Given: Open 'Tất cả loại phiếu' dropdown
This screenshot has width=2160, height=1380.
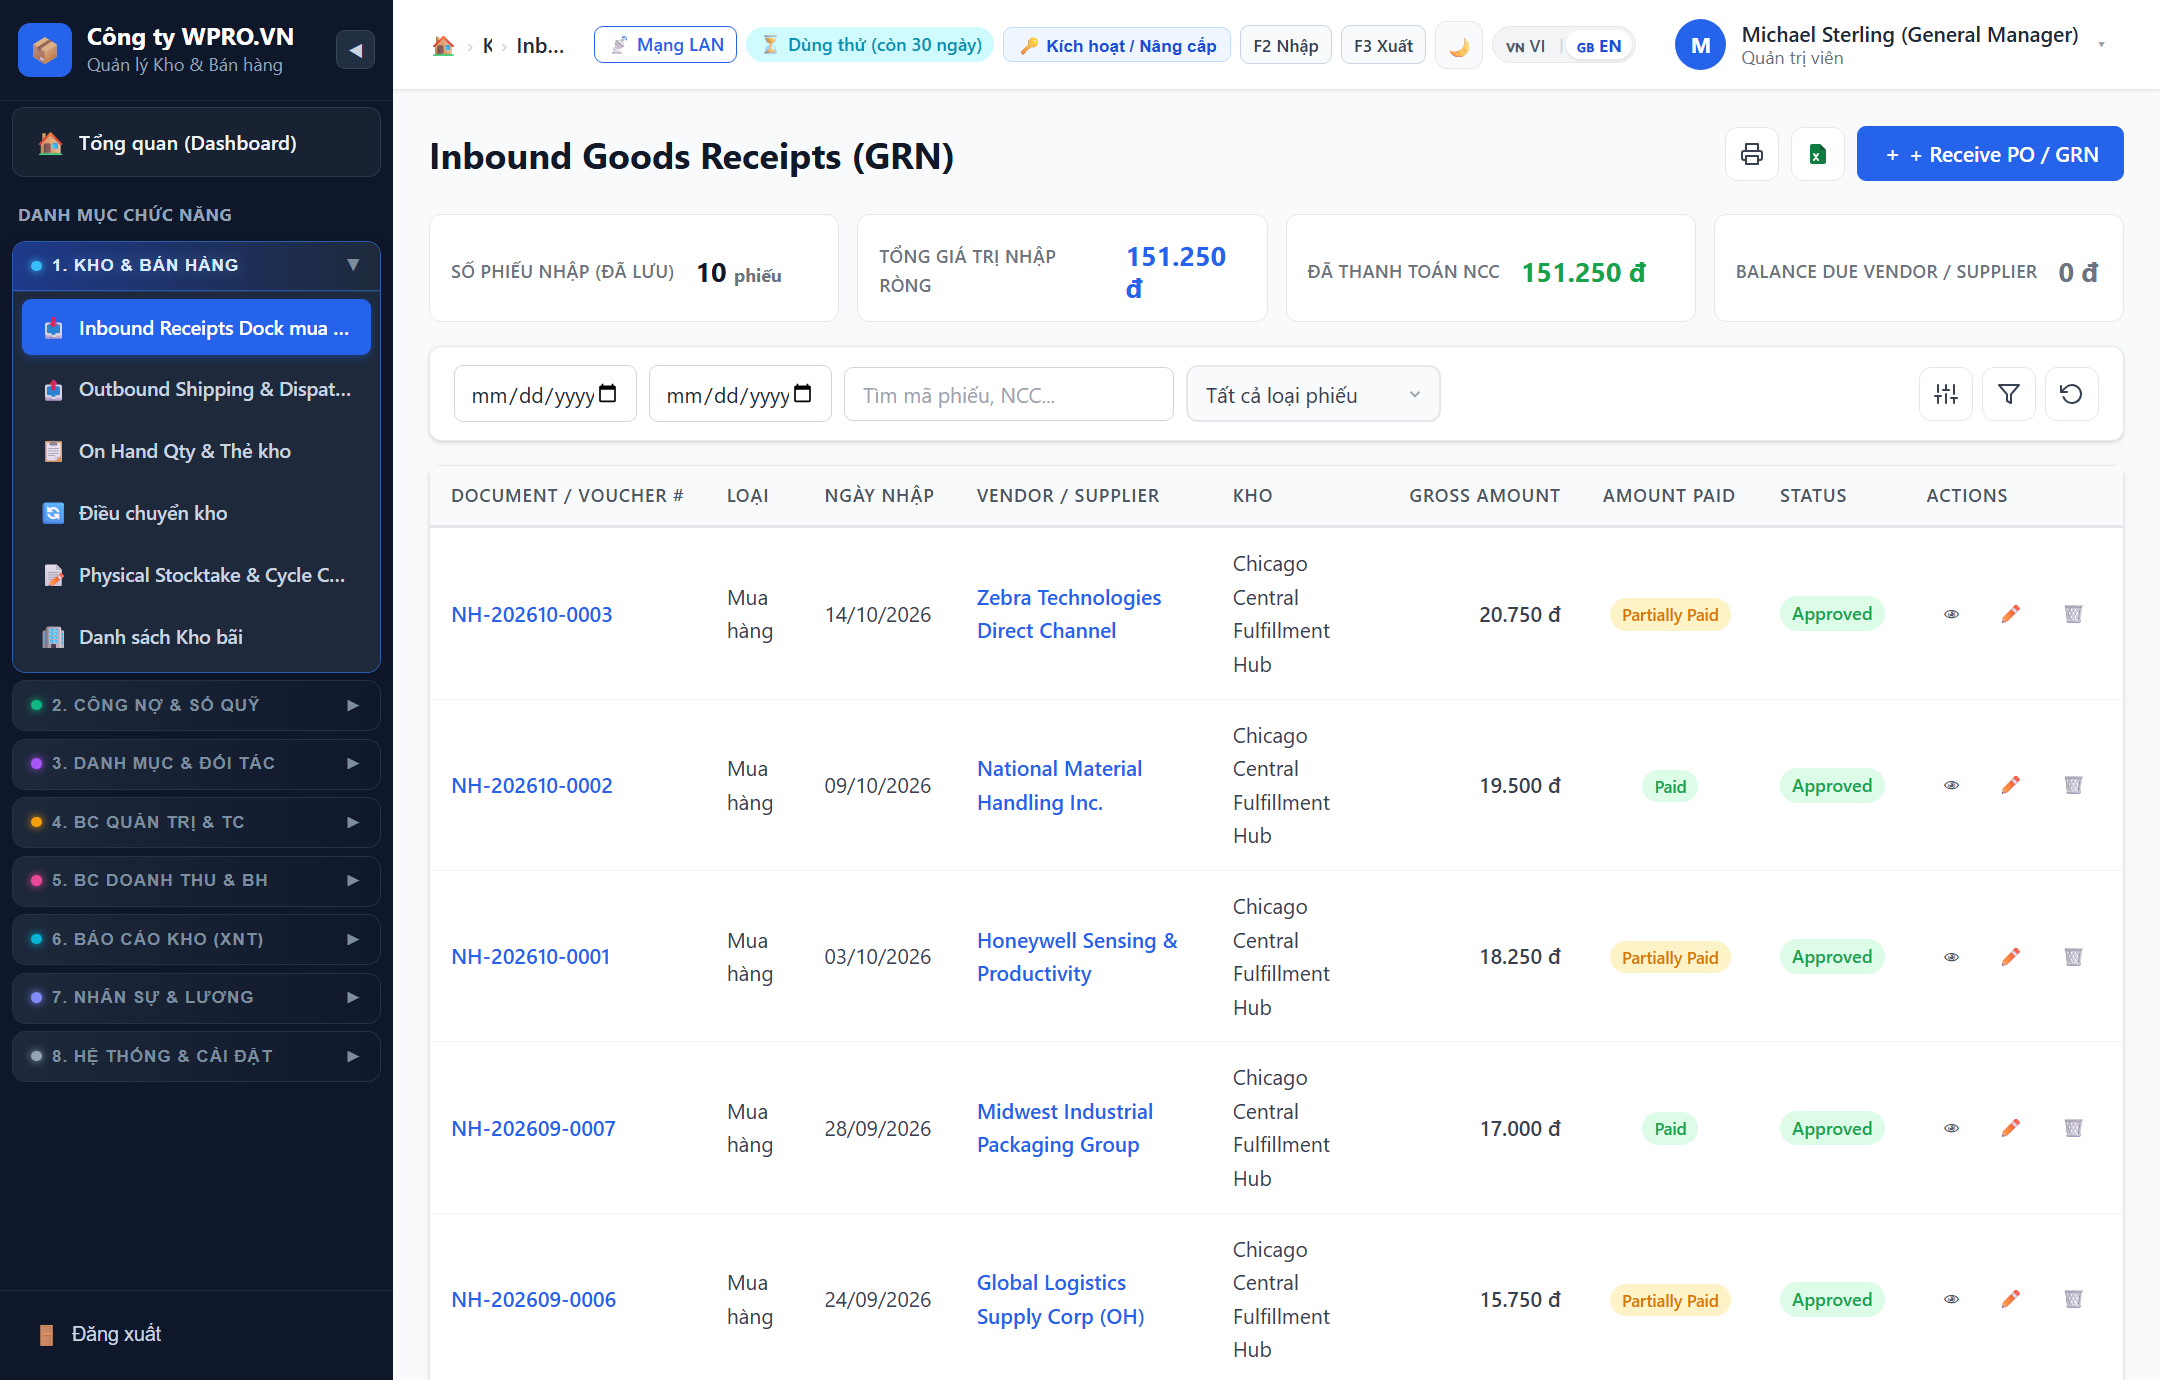Looking at the screenshot, I should coord(1312,394).
